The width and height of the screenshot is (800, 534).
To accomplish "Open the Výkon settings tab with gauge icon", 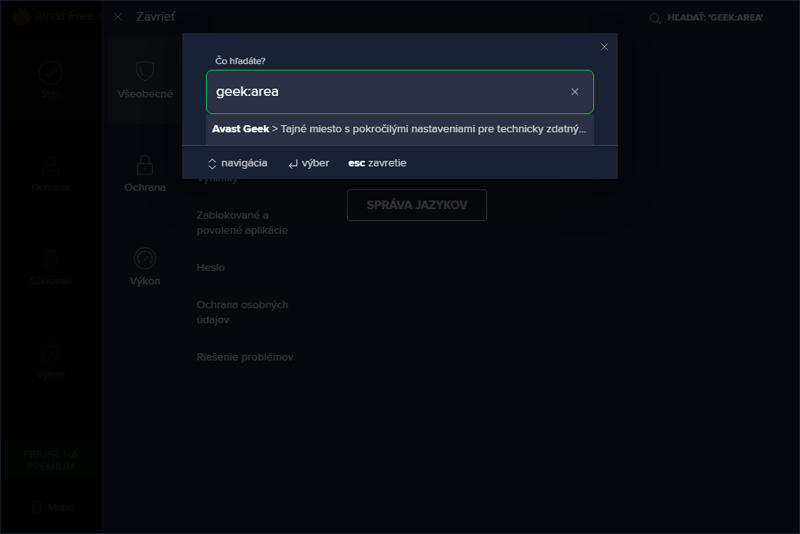I will (x=145, y=267).
